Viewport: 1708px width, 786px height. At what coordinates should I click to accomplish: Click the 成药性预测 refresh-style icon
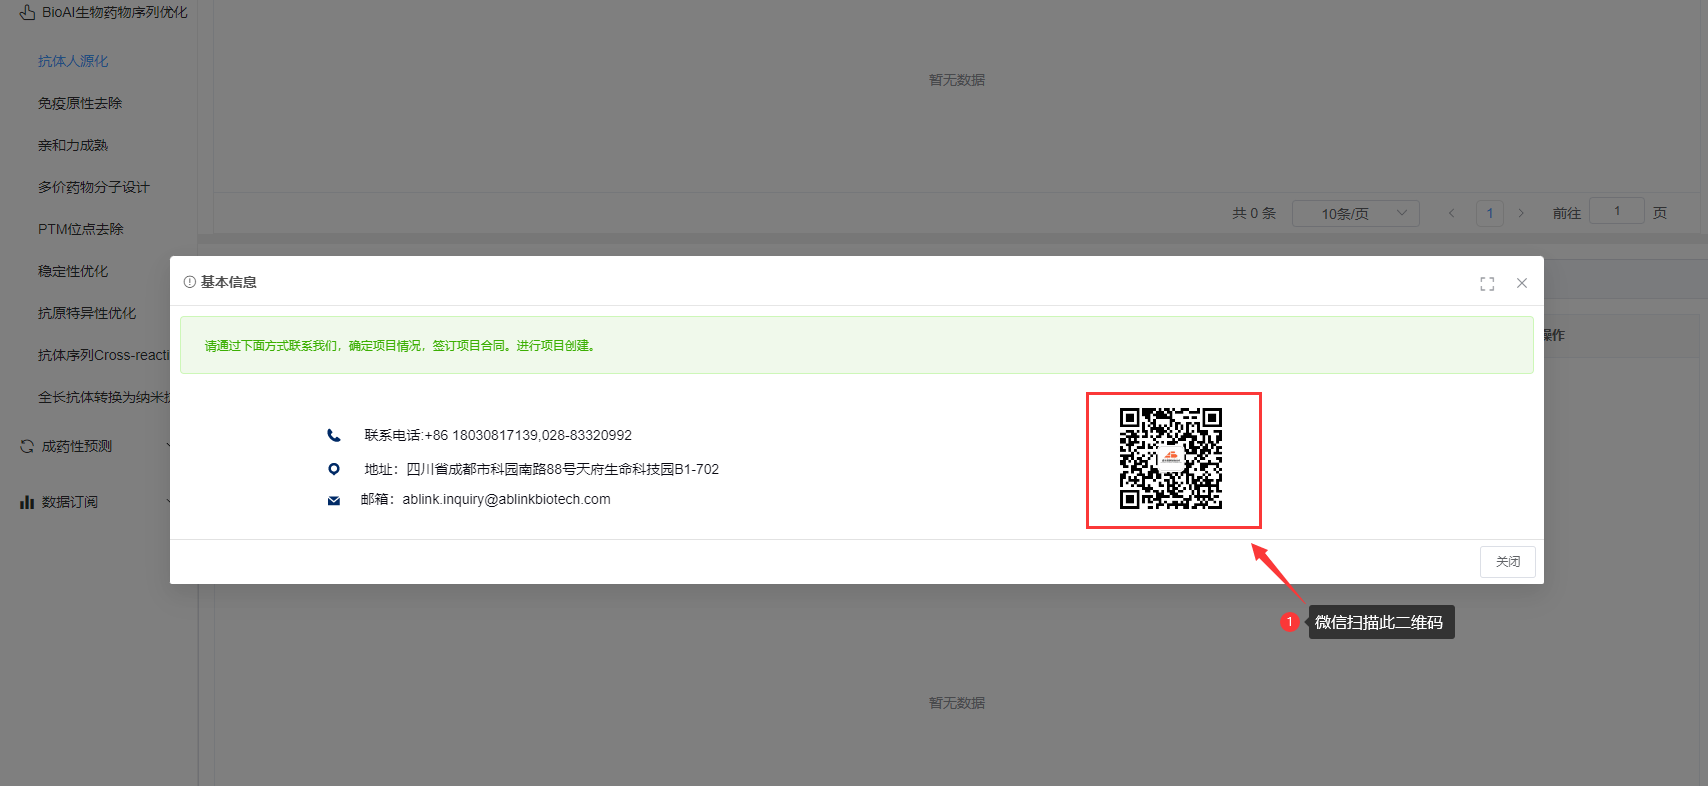click(x=27, y=446)
